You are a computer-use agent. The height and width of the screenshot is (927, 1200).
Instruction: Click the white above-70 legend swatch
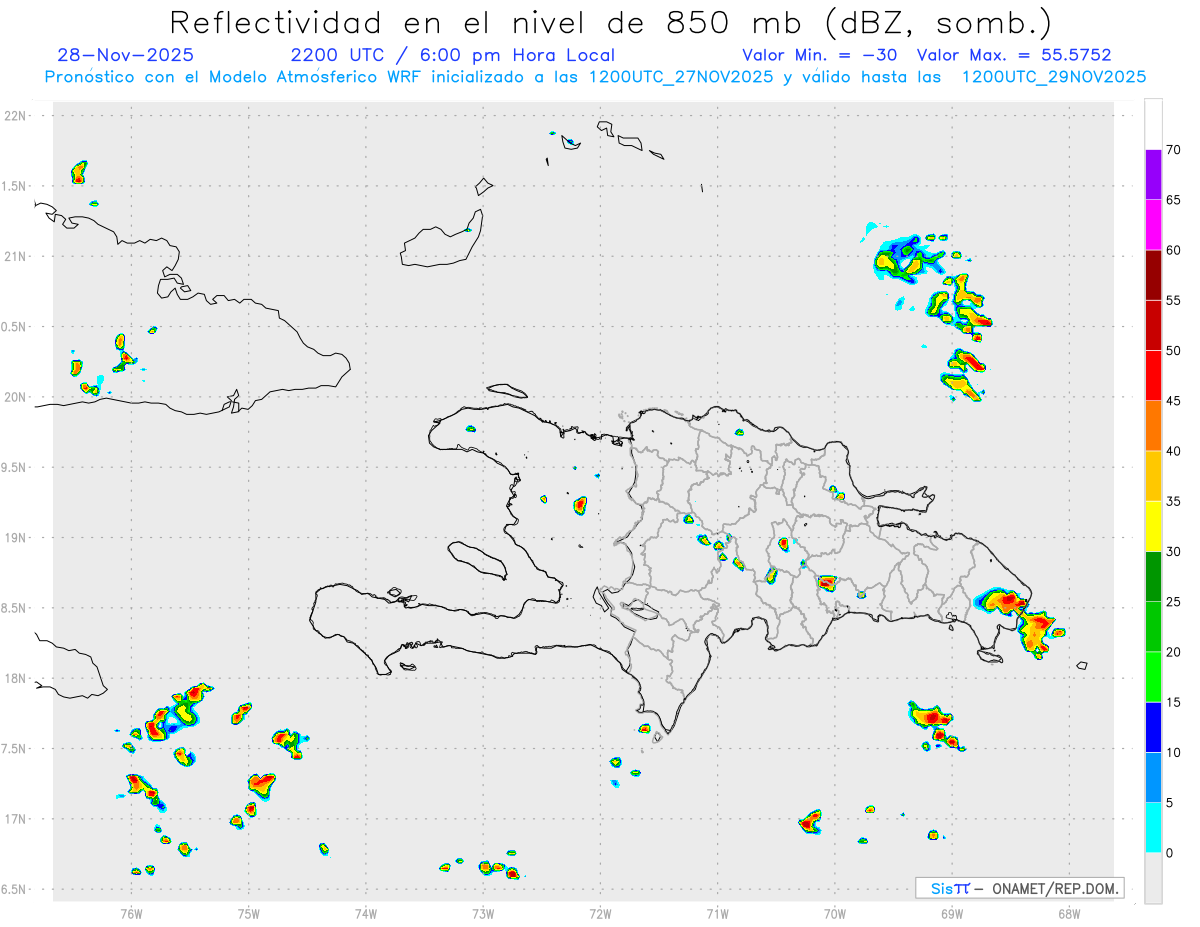click(1153, 124)
